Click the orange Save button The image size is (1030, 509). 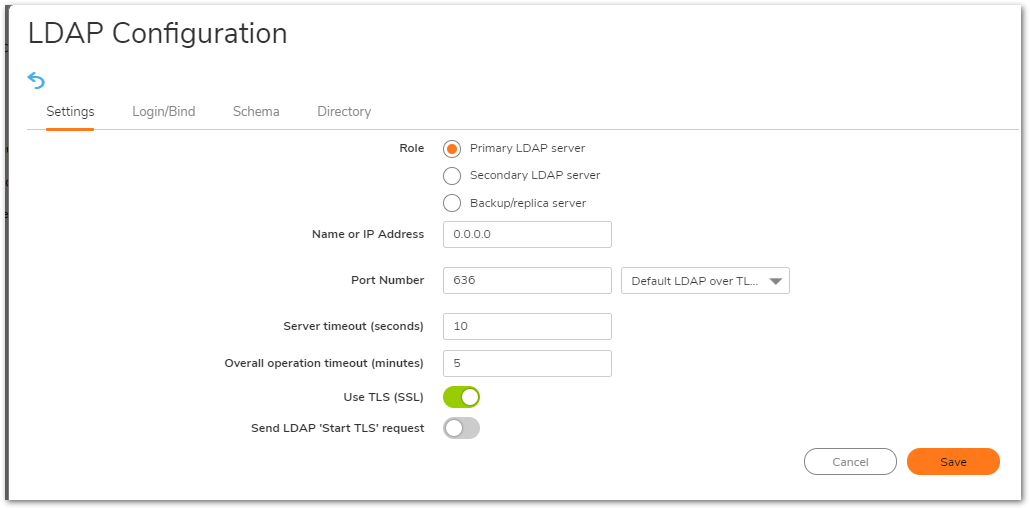953,462
